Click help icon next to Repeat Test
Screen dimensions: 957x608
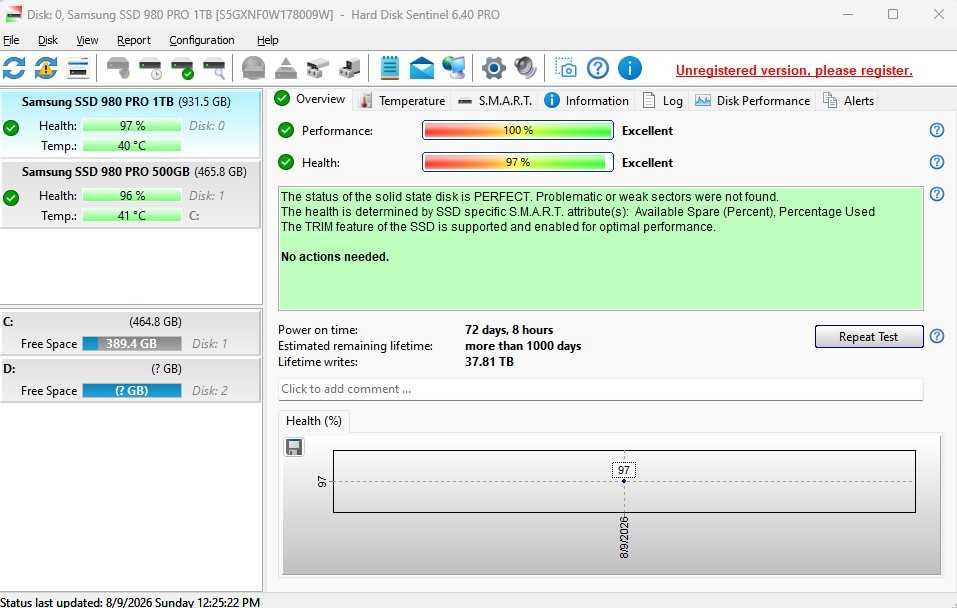point(936,336)
